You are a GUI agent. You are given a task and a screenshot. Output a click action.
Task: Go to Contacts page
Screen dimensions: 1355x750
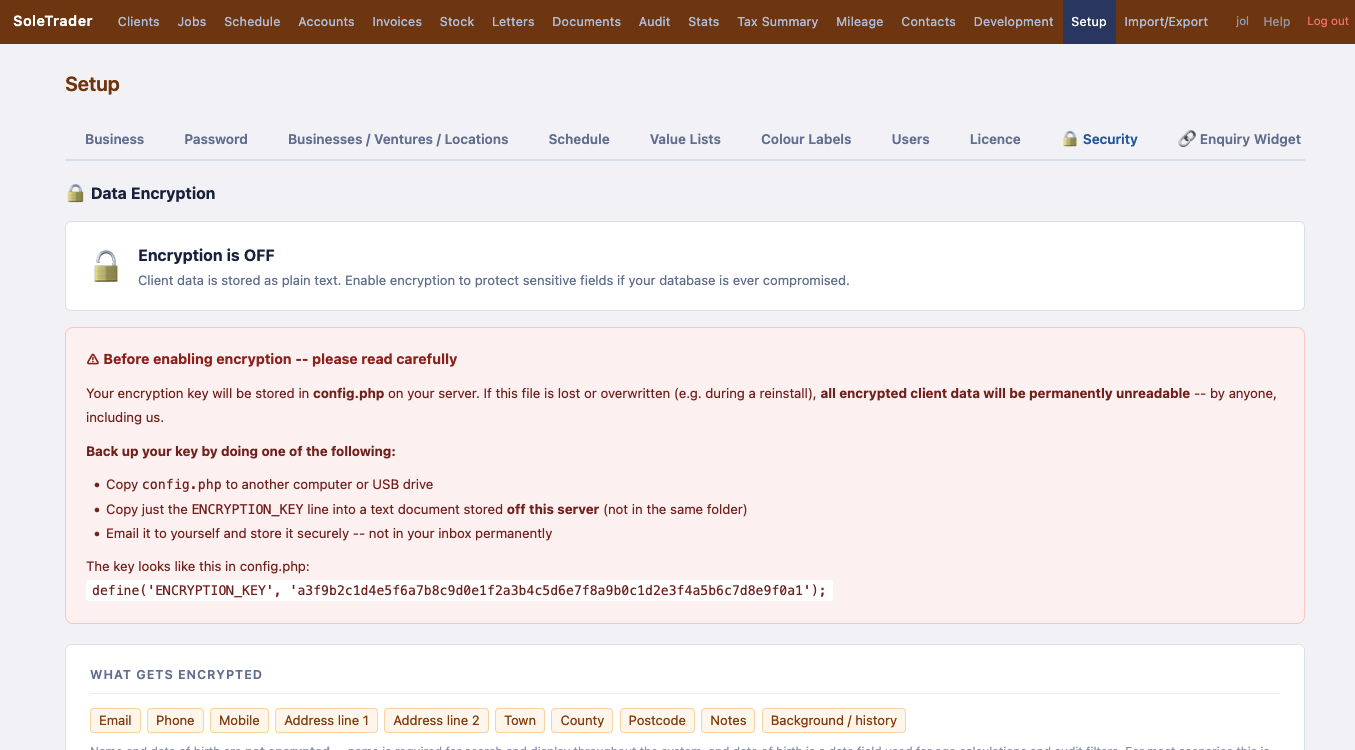[928, 21]
